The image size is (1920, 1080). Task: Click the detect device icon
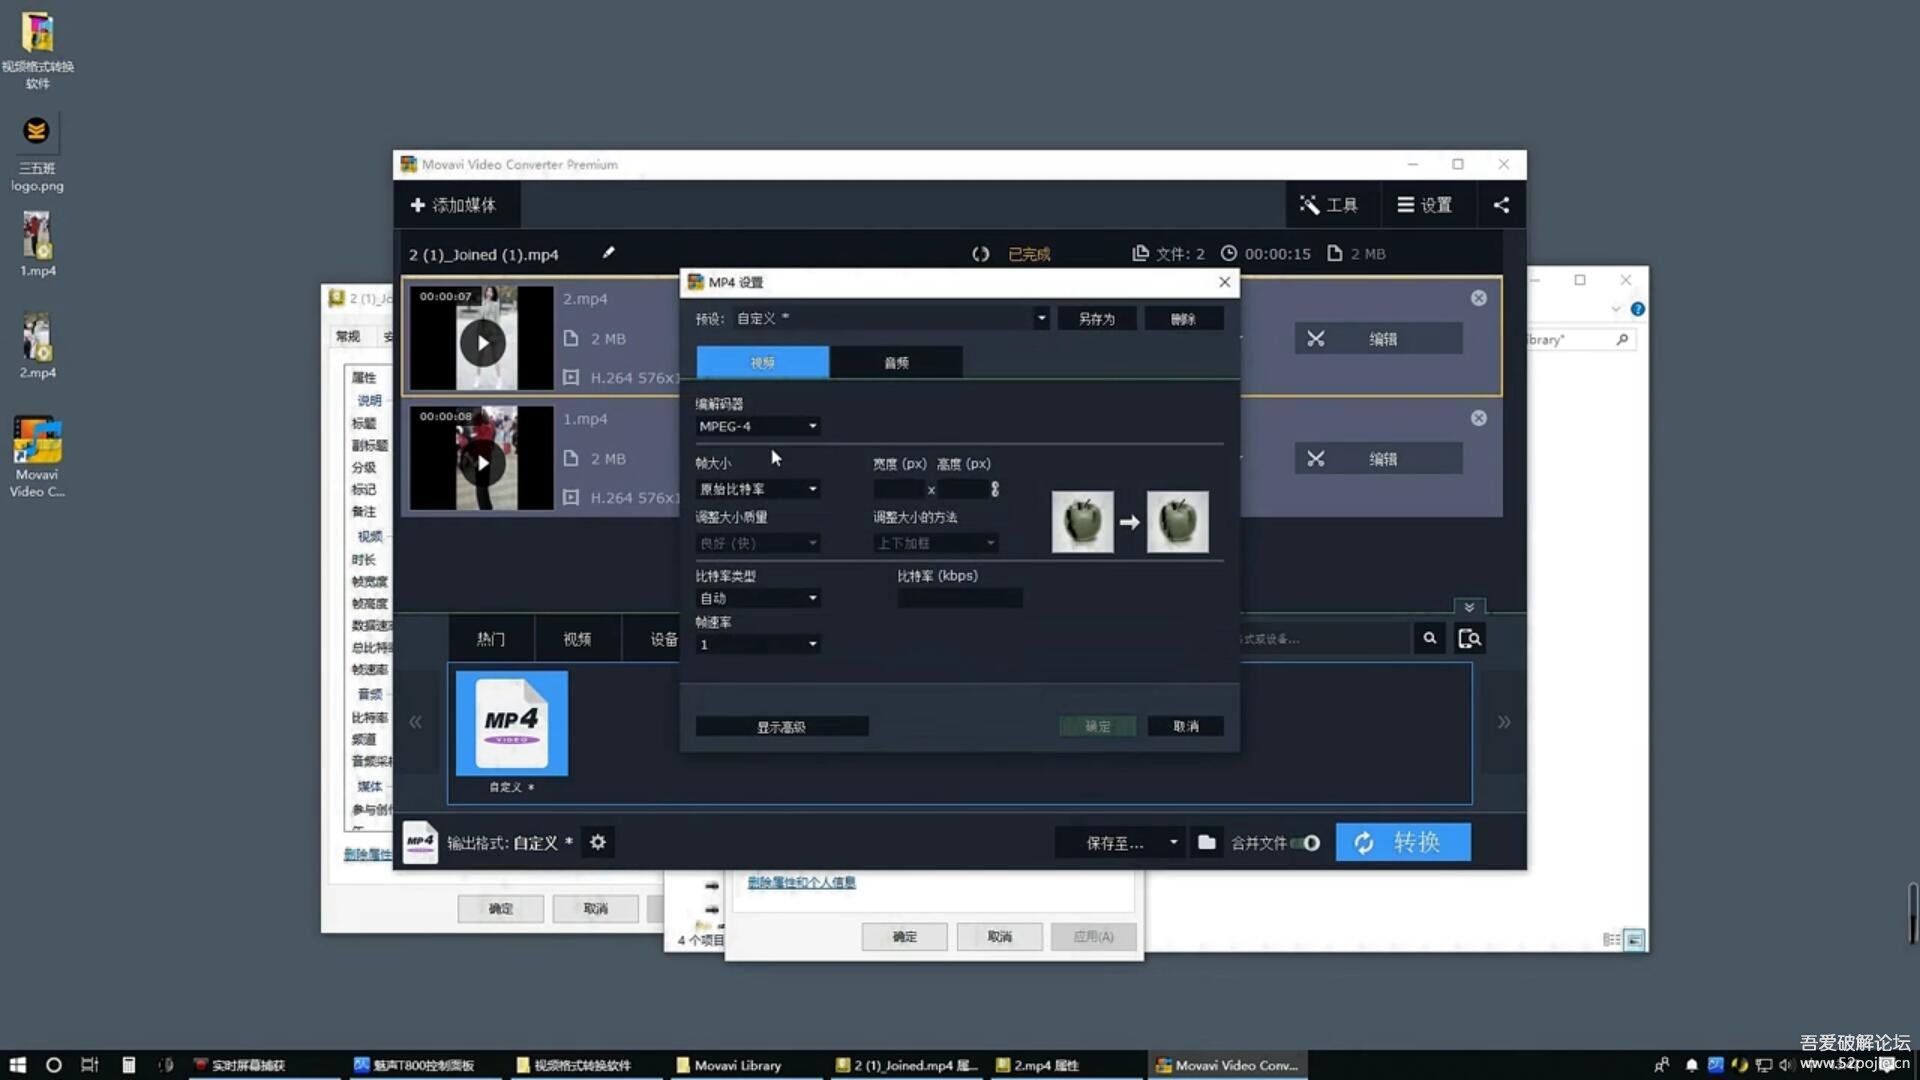click(x=1469, y=638)
